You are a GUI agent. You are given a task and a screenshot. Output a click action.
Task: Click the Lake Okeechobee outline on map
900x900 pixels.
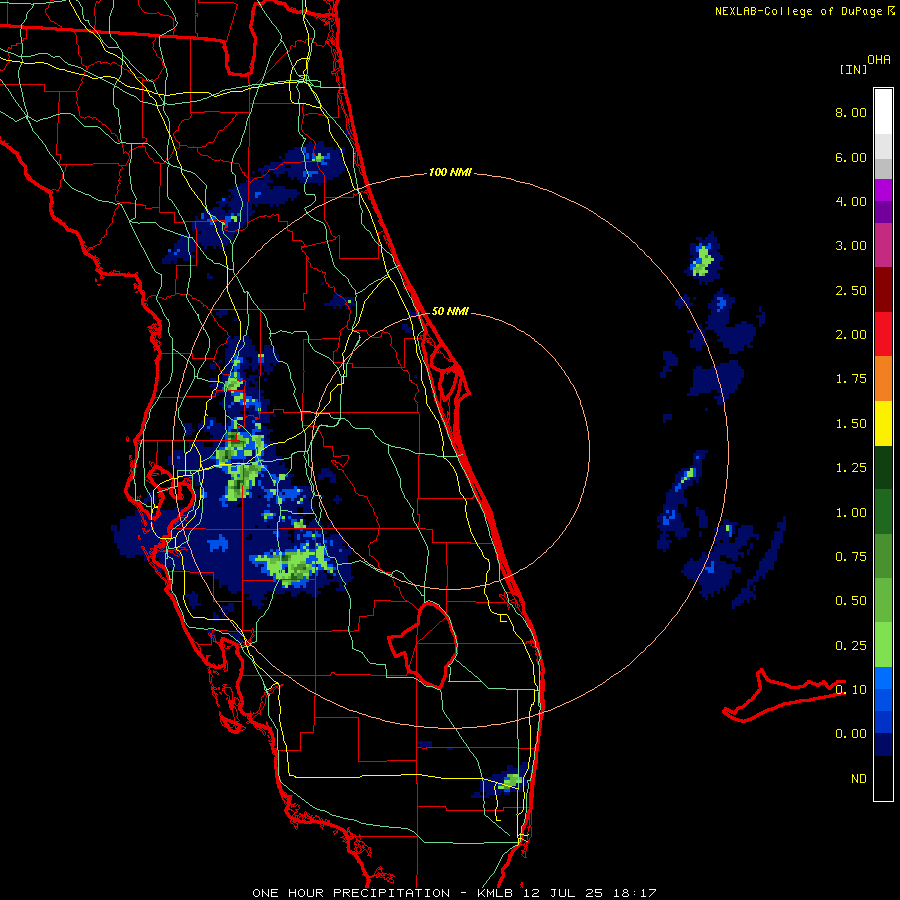pos(423,644)
